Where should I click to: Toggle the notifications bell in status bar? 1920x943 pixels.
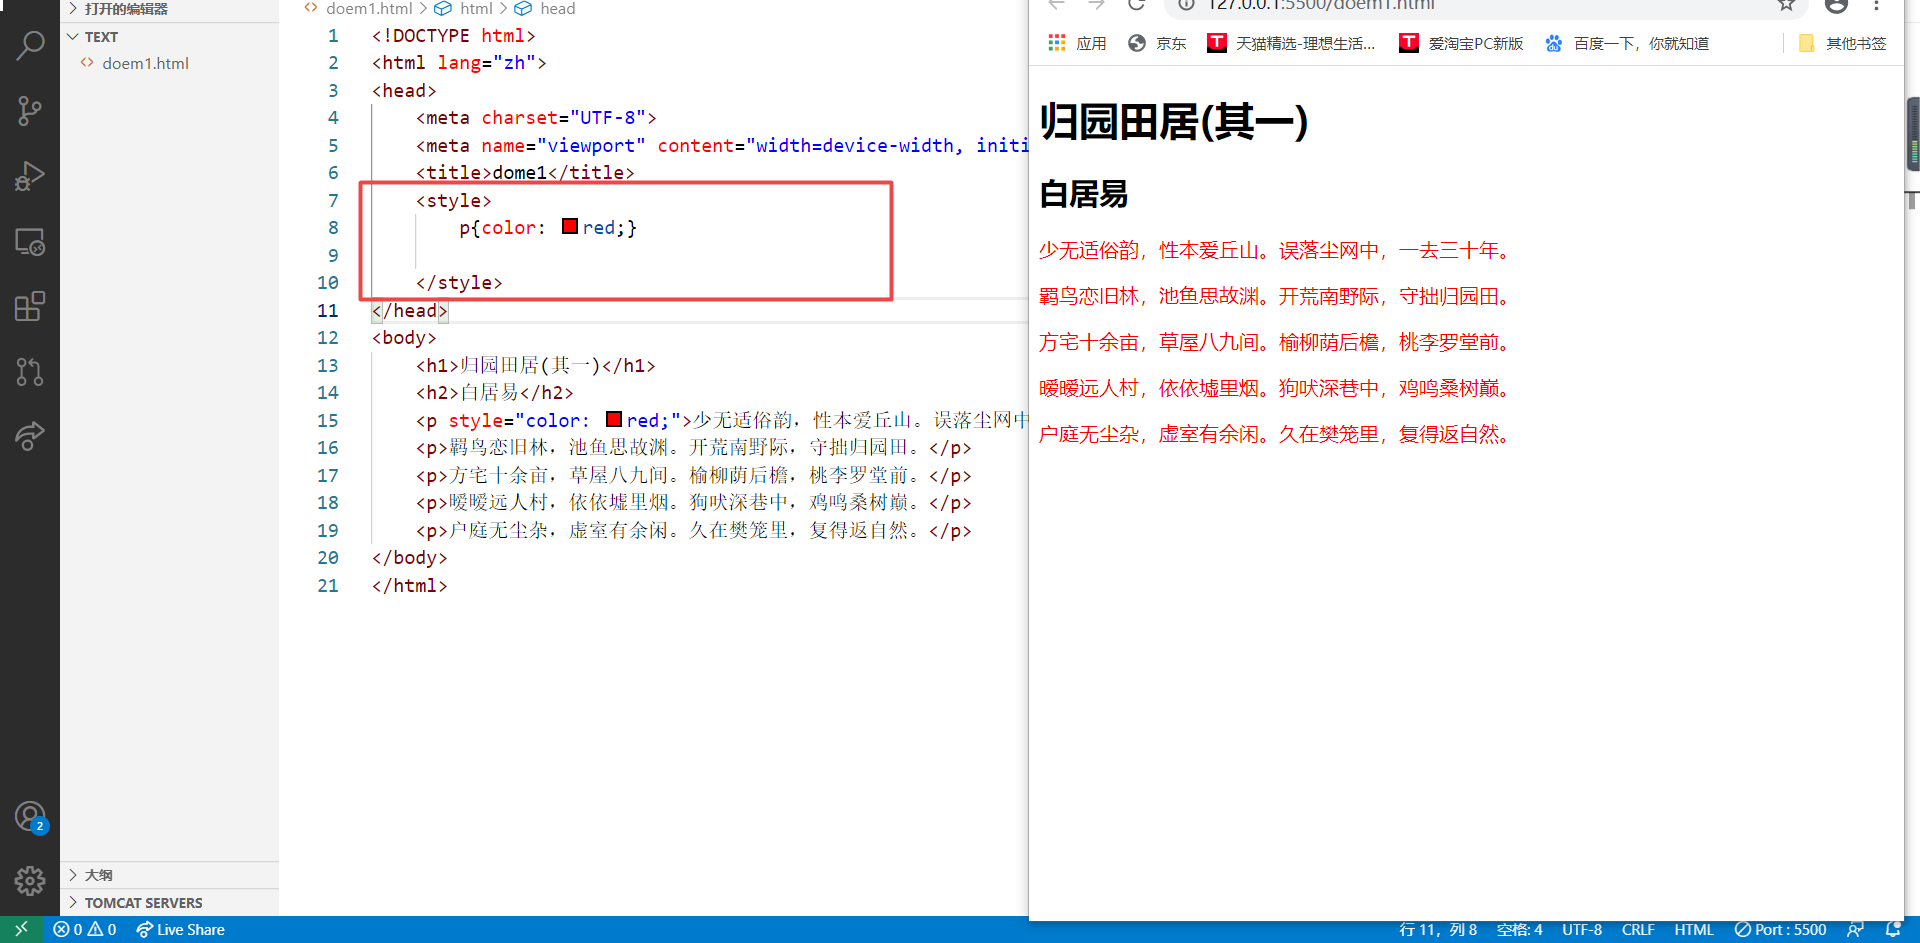[x=1895, y=929]
